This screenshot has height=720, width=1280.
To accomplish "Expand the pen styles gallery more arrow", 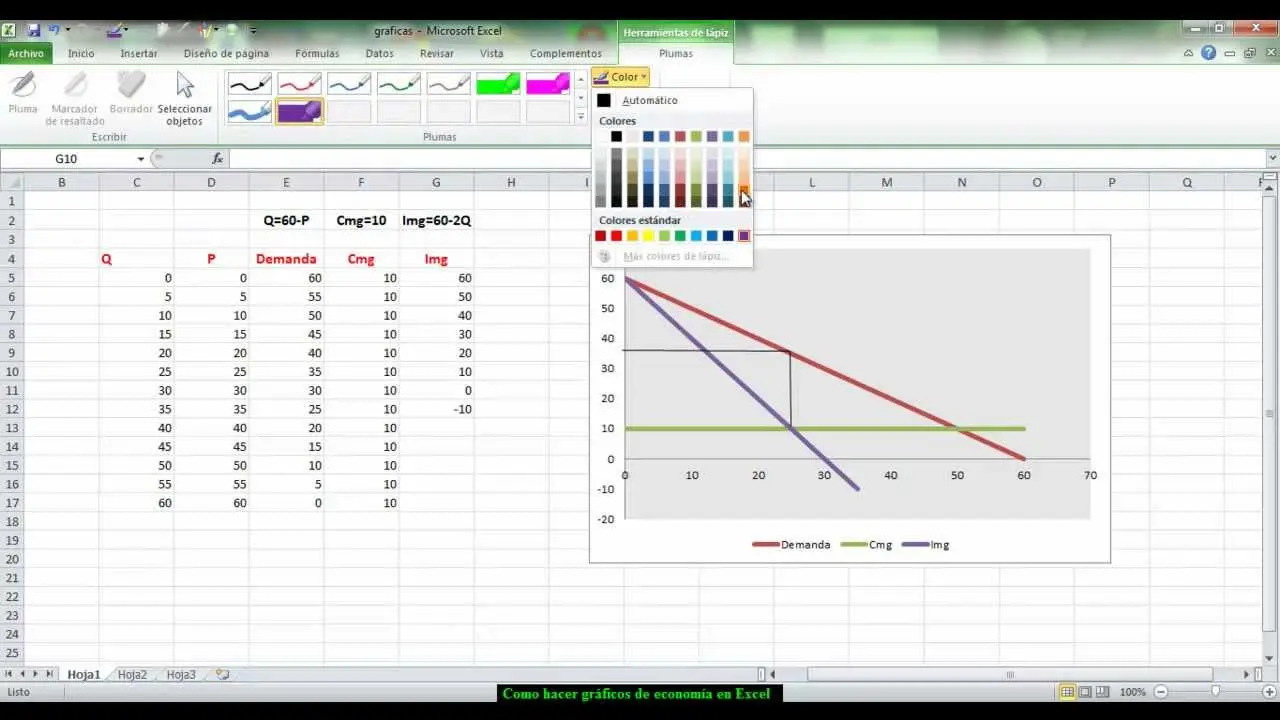I will (x=581, y=117).
